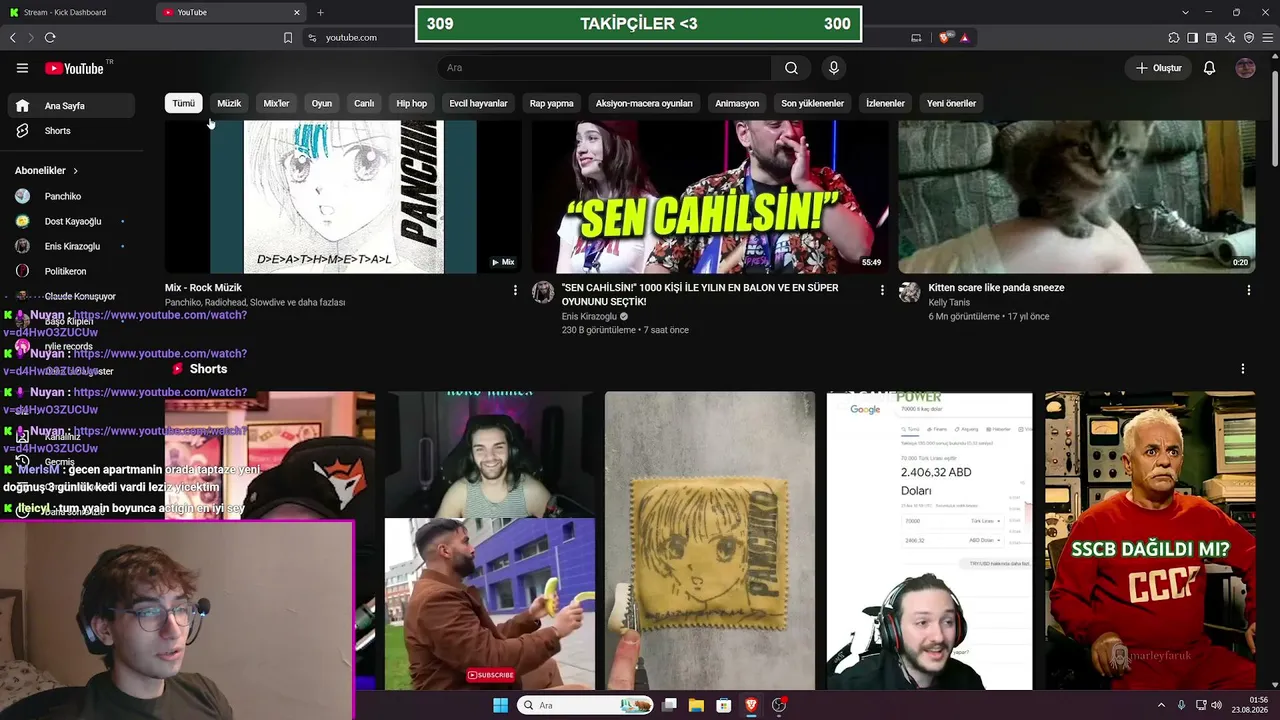The width and height of the screenshot is (1280, 720).
Task: Switch to the Stream - Kick Dashboard tab
Action: coord(76,12)
